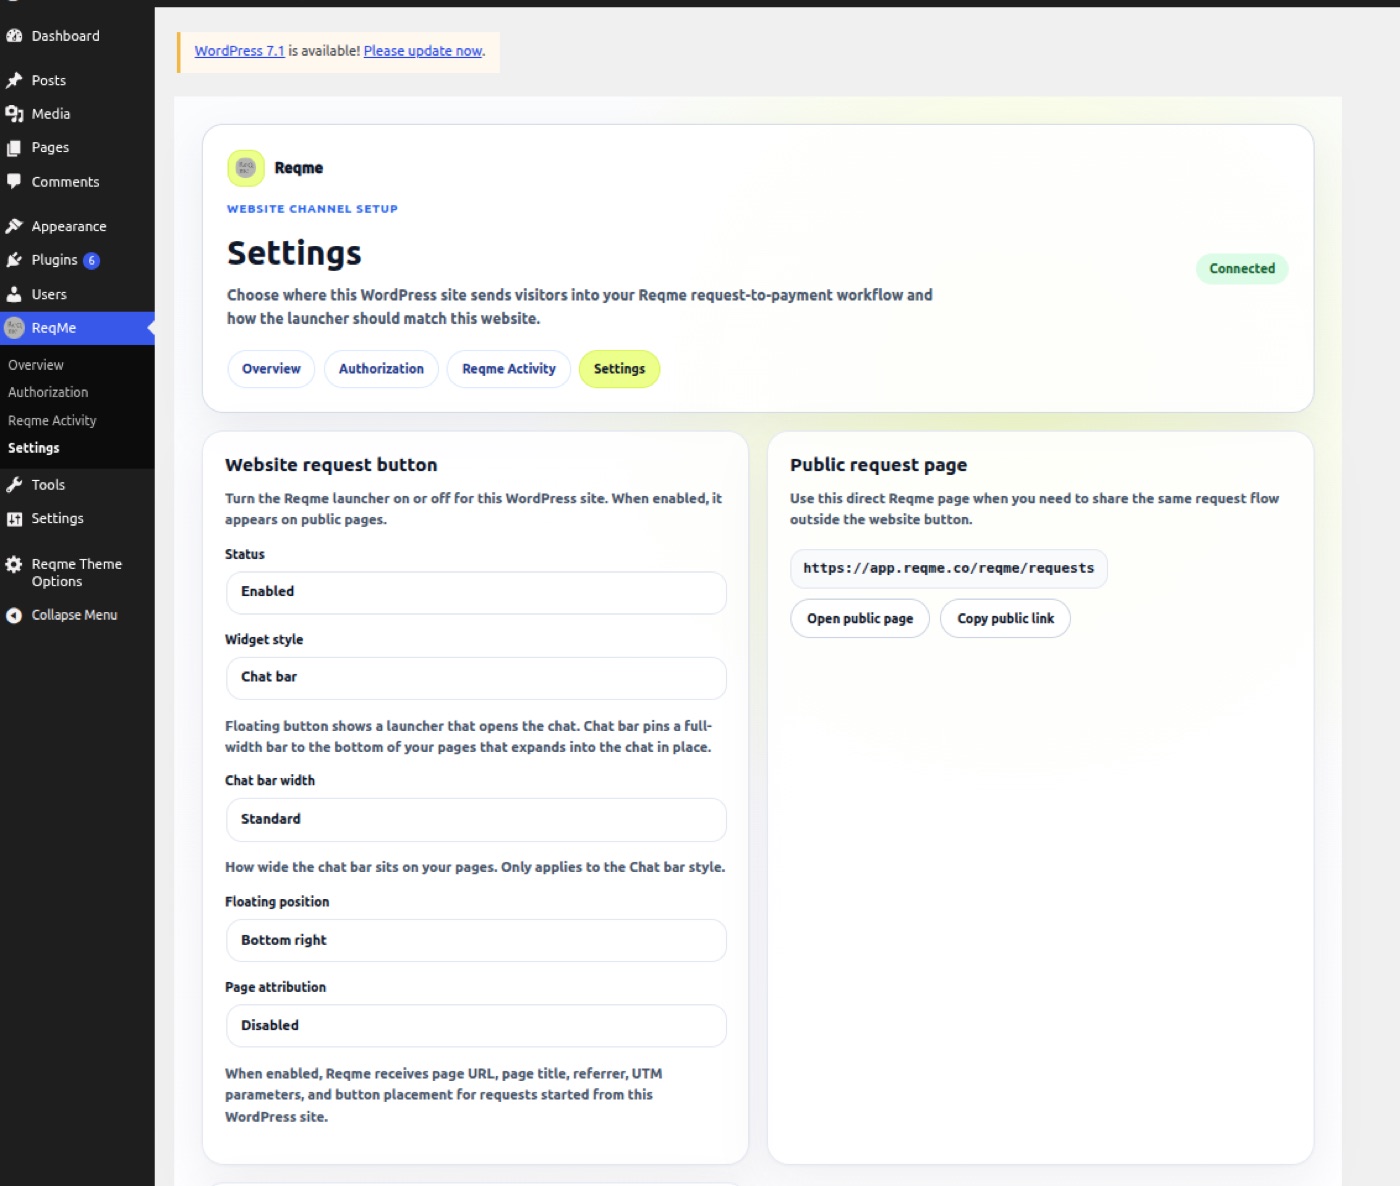The width and height of the screenshot is (1400, 1186).
Task: Click the Dashboard icon in sidebar
Action: click(14, 36)
